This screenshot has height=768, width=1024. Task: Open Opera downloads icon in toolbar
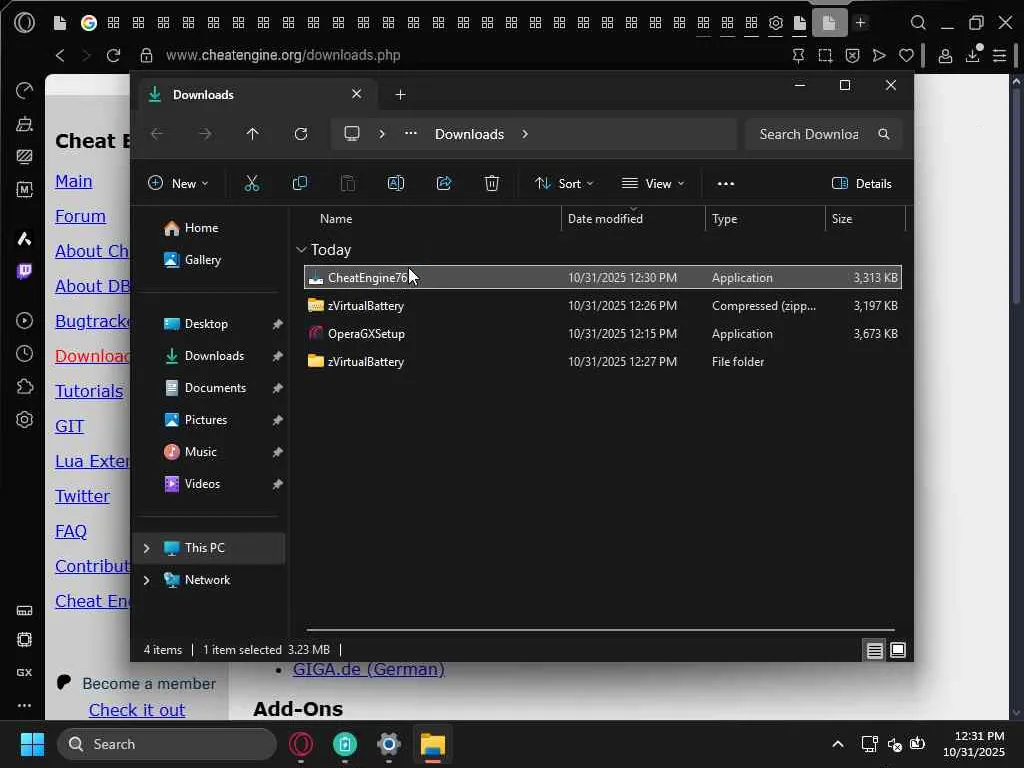click(972, 56)
